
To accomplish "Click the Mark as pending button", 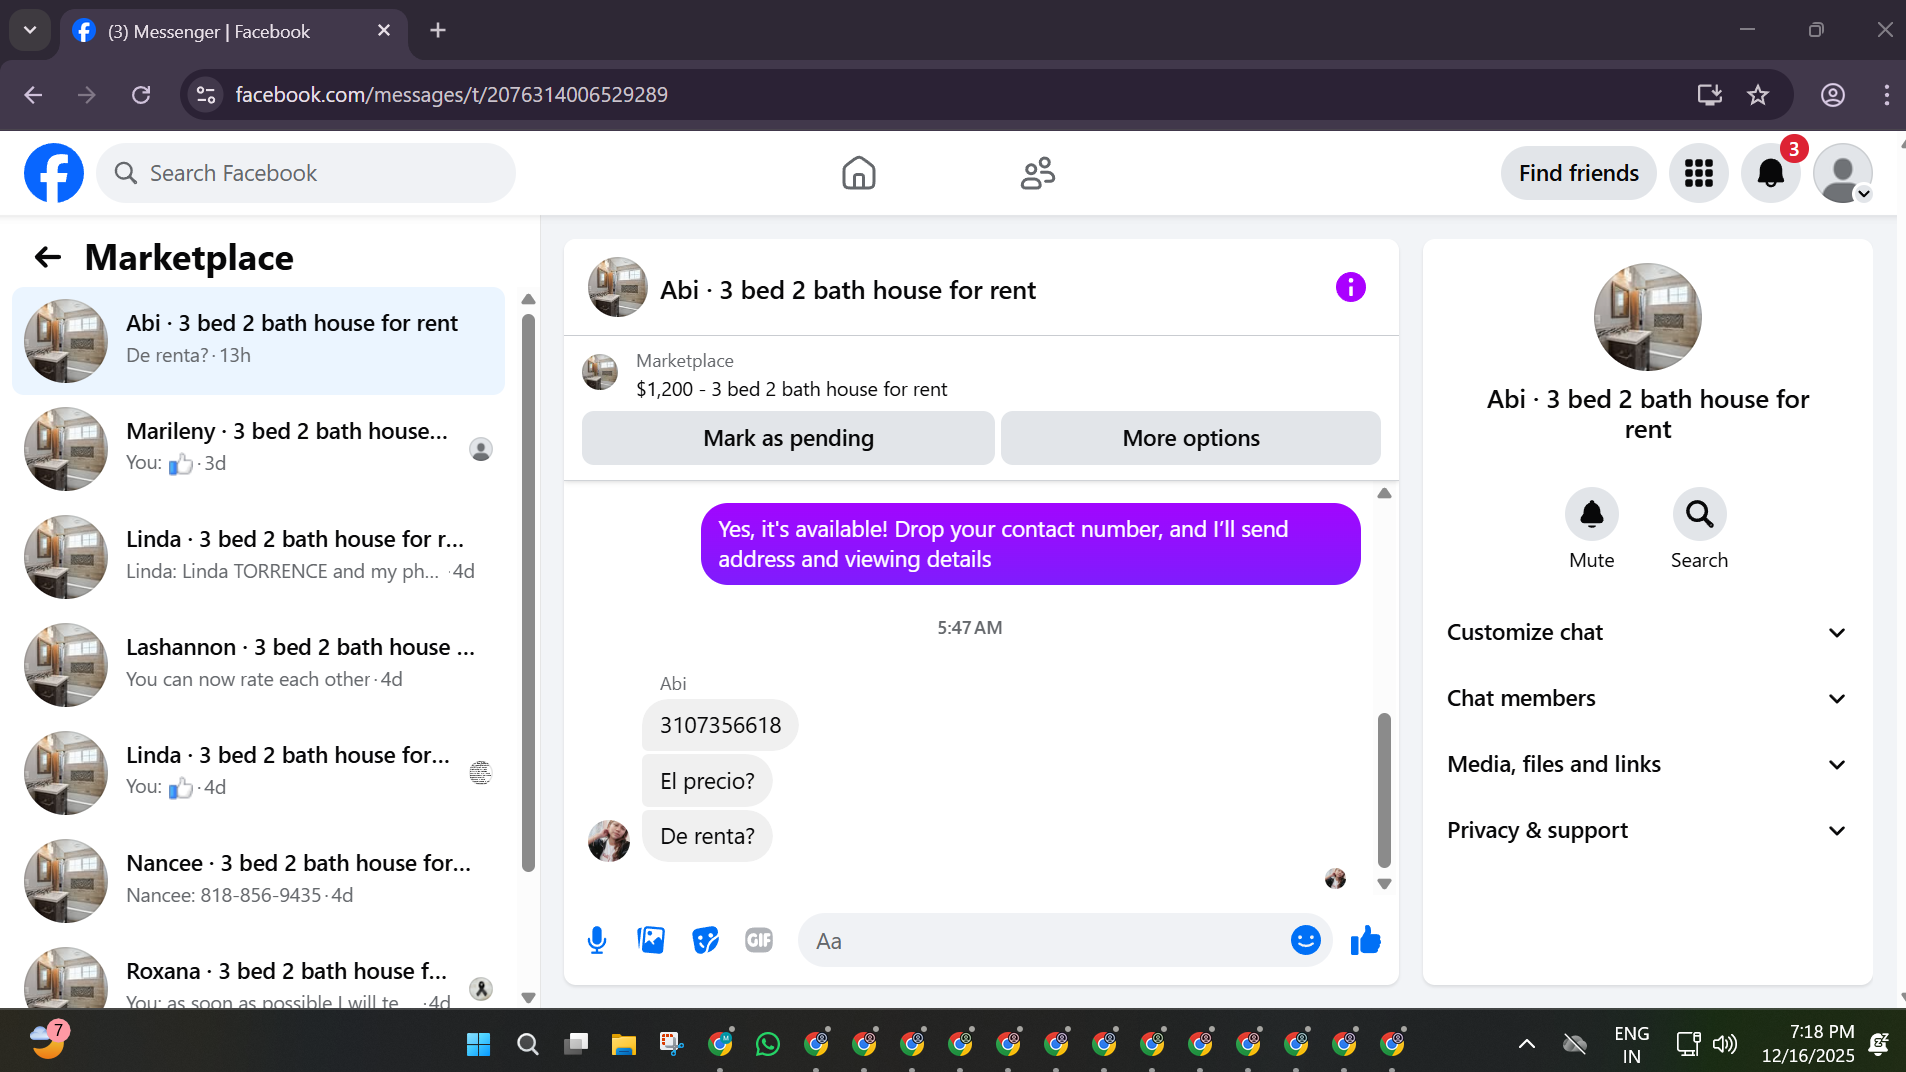I will click(788, 438).
